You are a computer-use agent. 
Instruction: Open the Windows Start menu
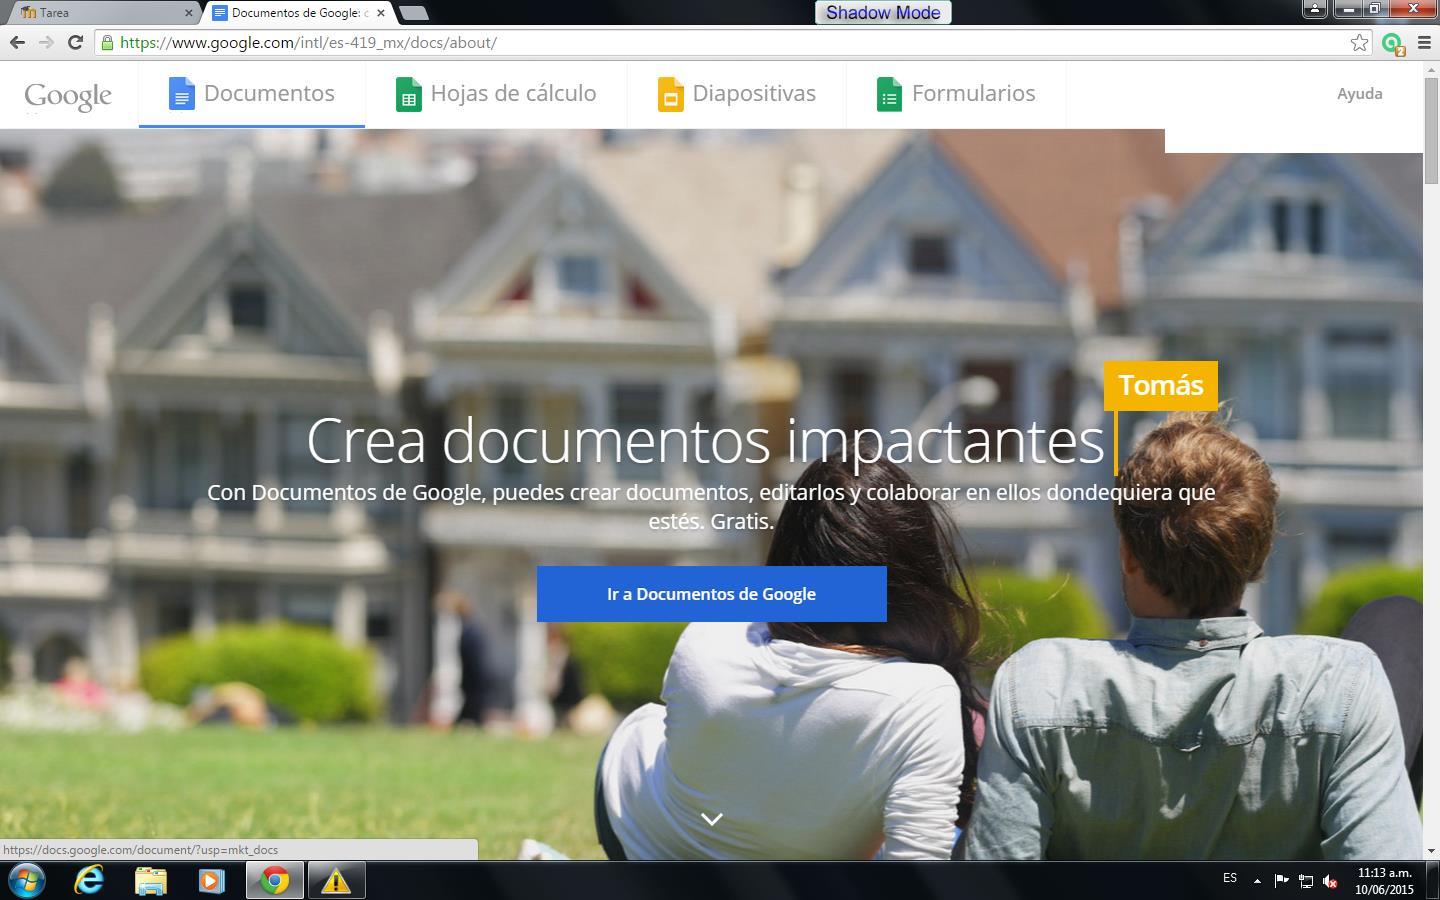(27, 880)
